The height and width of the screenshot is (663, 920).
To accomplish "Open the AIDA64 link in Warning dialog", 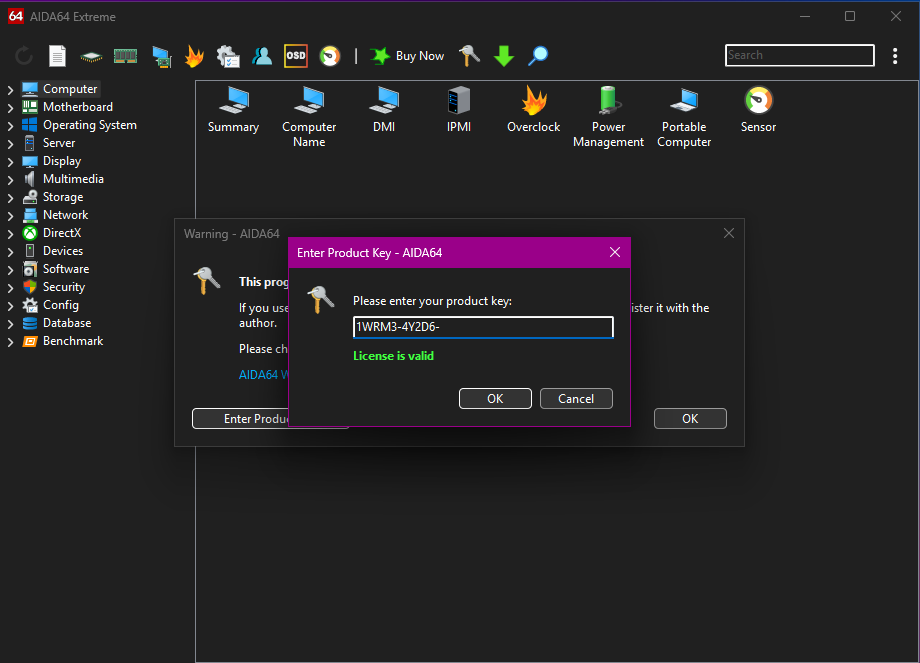I will (x=263, y=374).
